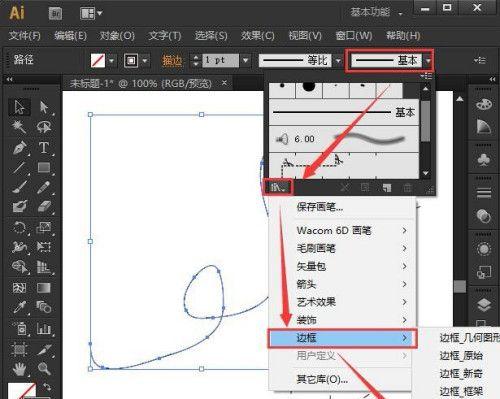This screenshot has width=500, height=399.
Task: Open the stroke weight 1 pt dropdown
Action: 245,60
